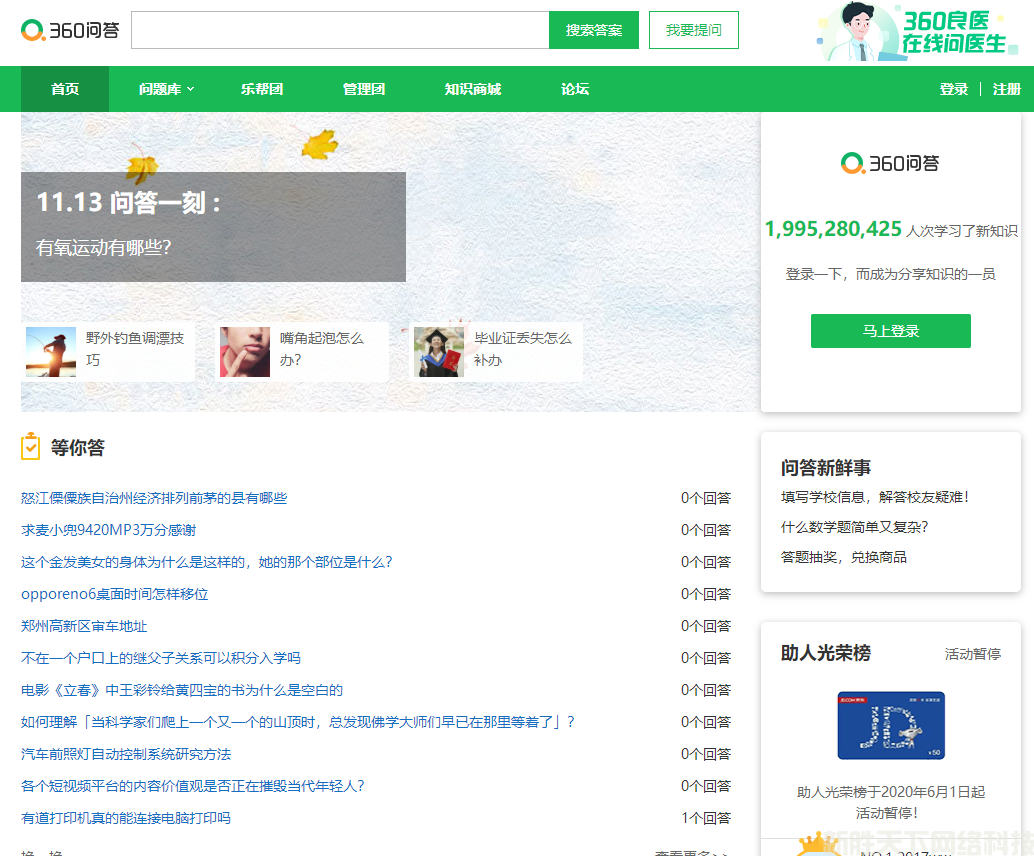Open the 有氧运动有哪些? featured question
Screen dimensions: 1034x856
click(103, 248)
